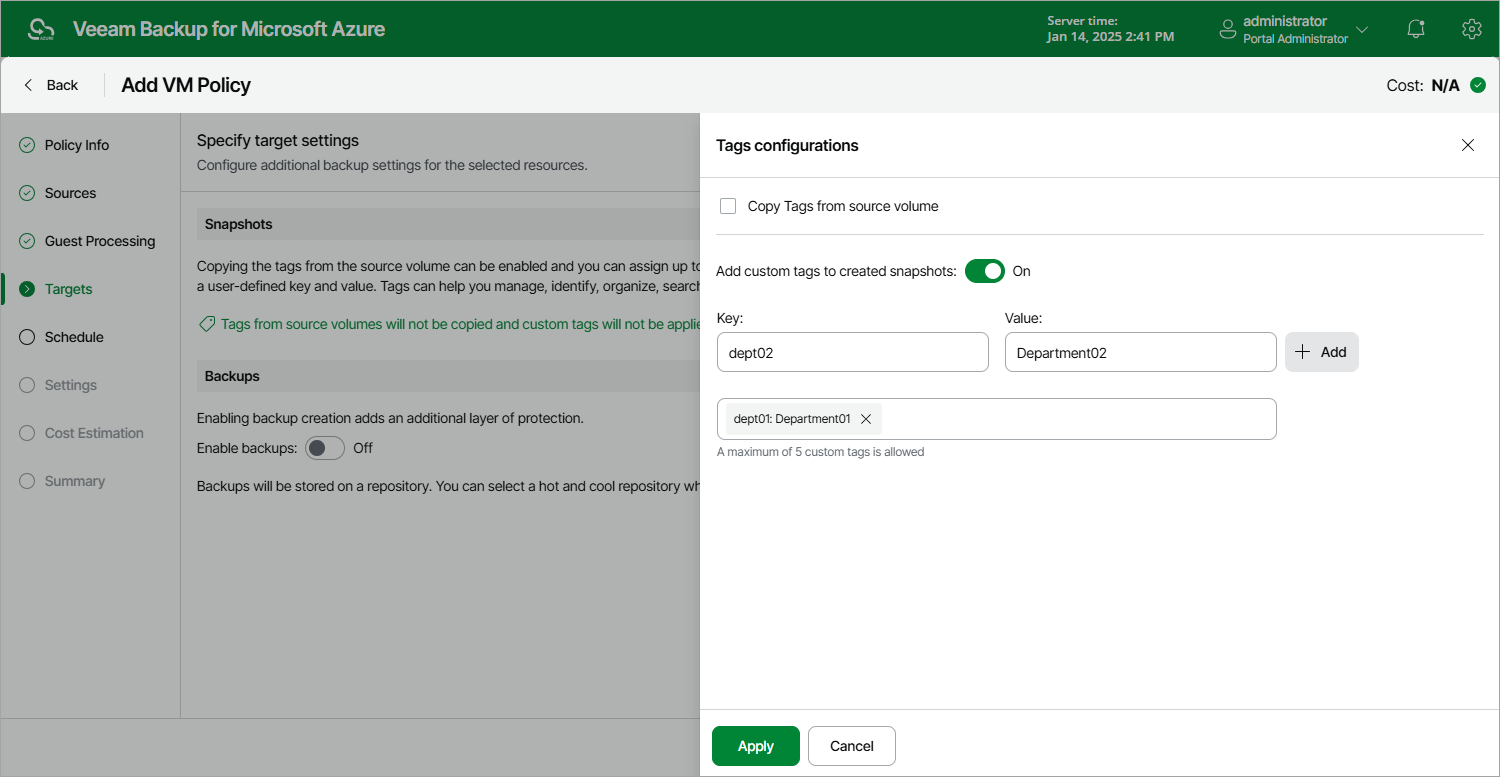This screenshot has height=777, width=1500.
Task: Toggle the Enable backups switch
Action: [325, 448]
